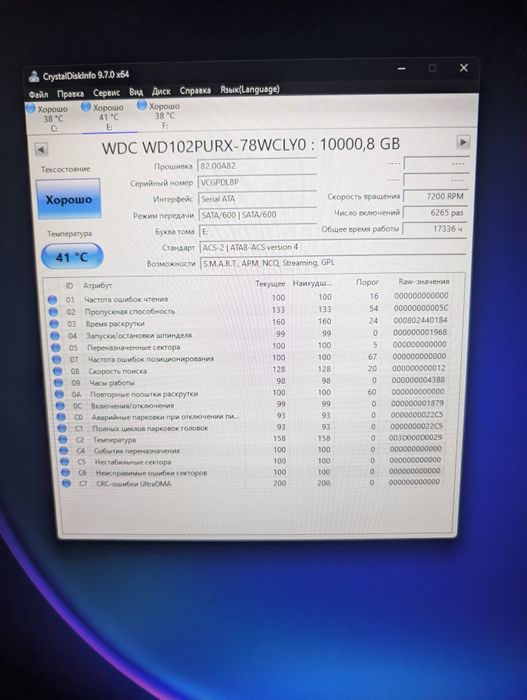Click the Raw-значения column header
Screen dimensions: 527x700
point(424,282)
